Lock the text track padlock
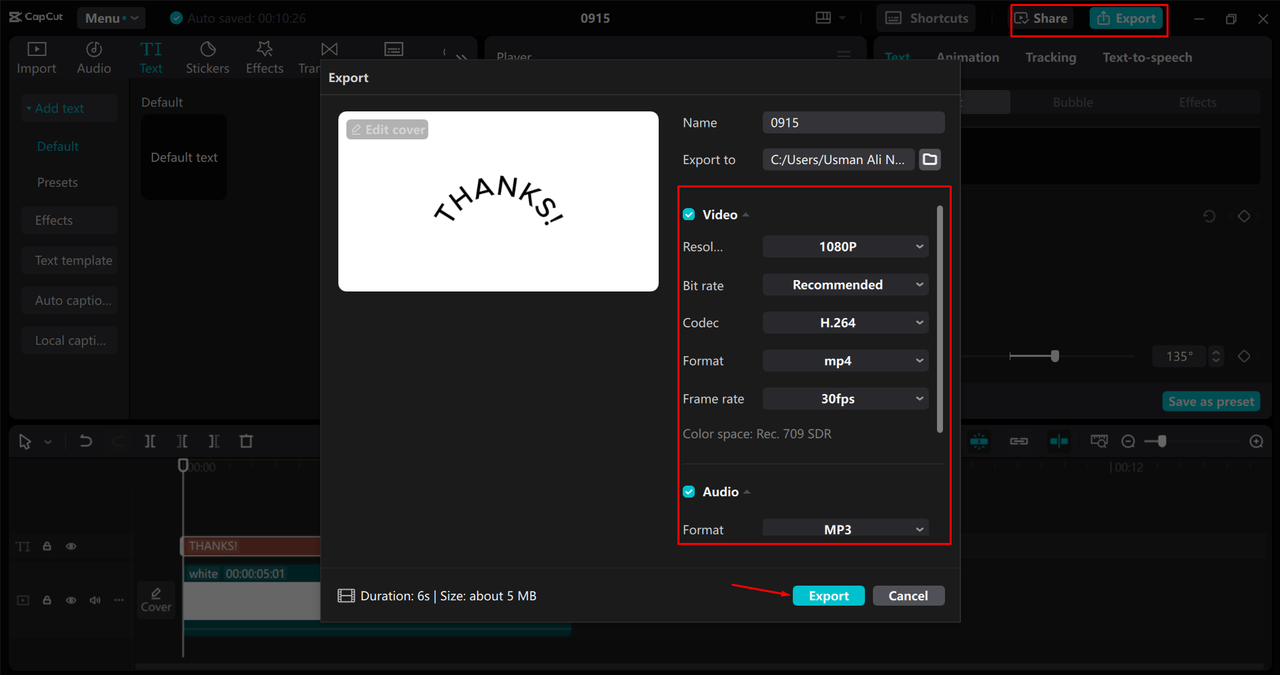 pos(47,547)
